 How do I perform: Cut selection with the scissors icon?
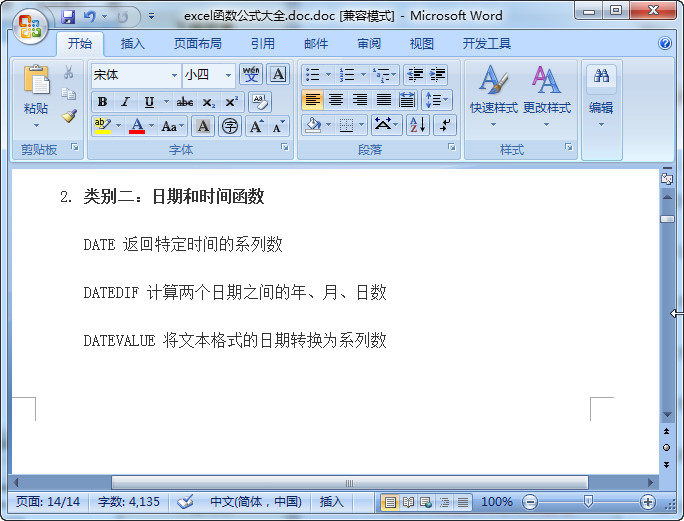(x=68, y=72)
